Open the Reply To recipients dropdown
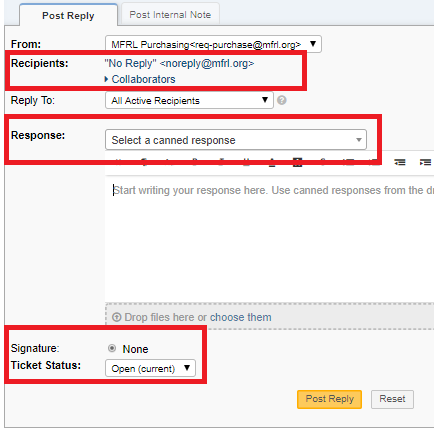Screen dimensions: 434x429 (x=189, y=100)
